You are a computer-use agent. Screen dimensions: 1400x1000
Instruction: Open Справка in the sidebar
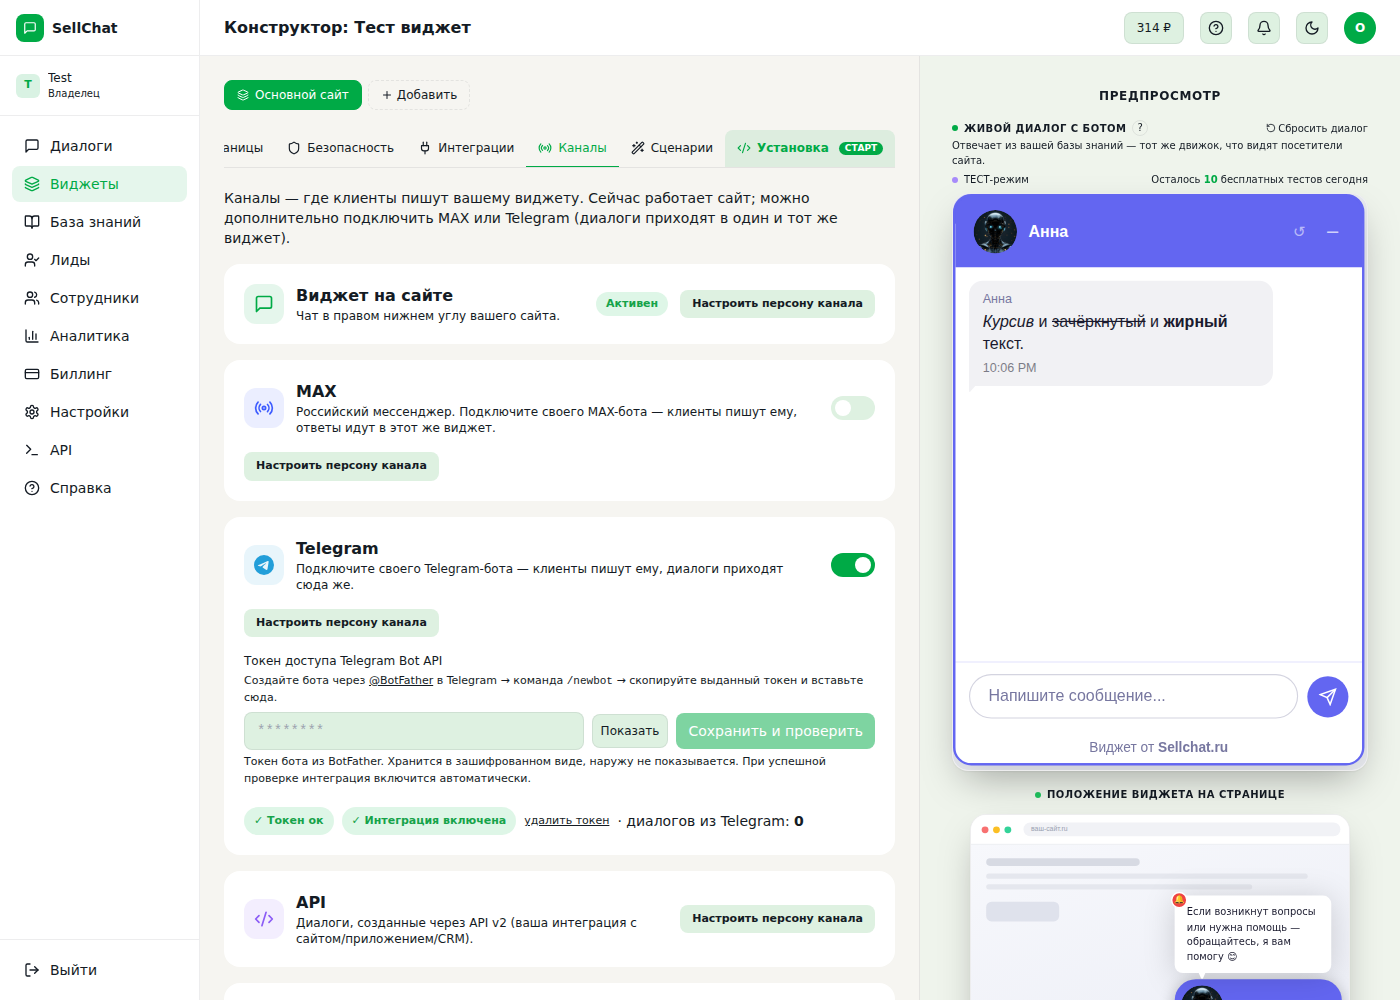pyautogui.click(x=99, y=488)
